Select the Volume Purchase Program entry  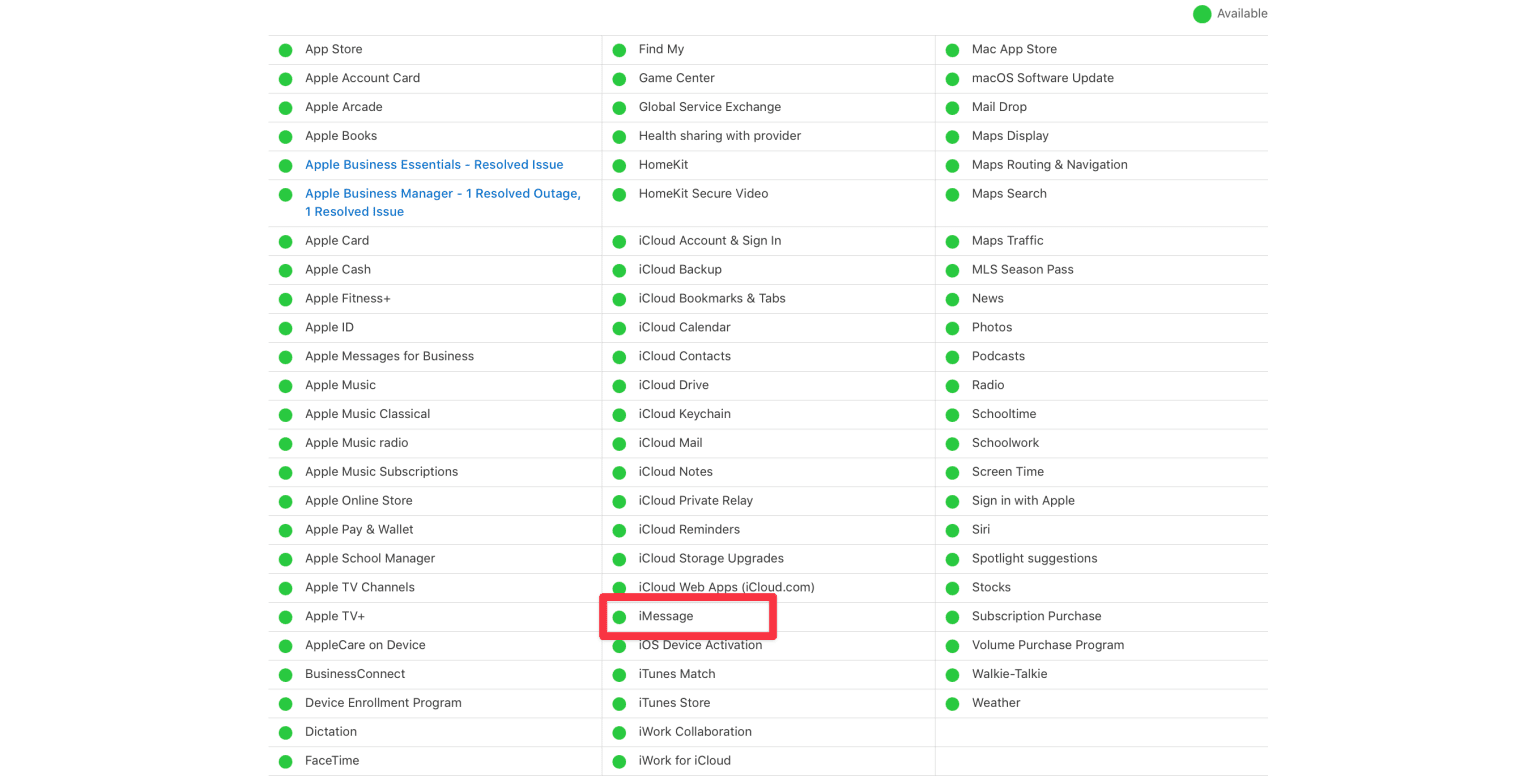1047,645
